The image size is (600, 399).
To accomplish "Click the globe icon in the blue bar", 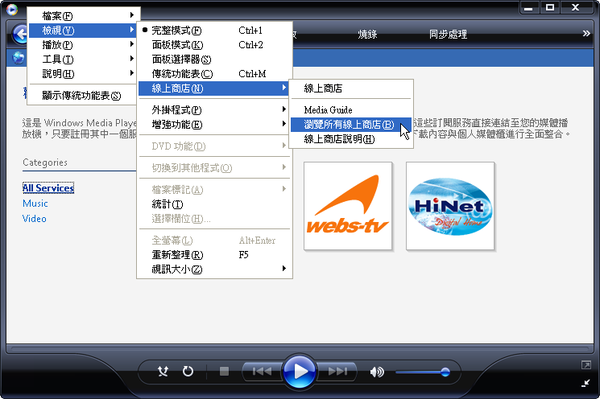I will point(18,58).
